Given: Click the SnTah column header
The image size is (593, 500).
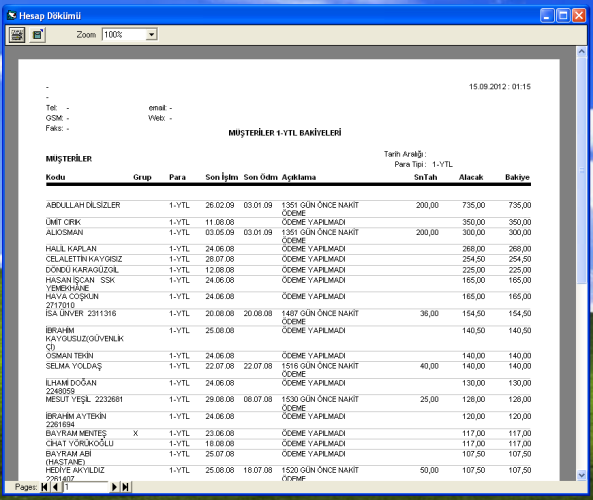Looking at the screenshot, I should 425,177.
